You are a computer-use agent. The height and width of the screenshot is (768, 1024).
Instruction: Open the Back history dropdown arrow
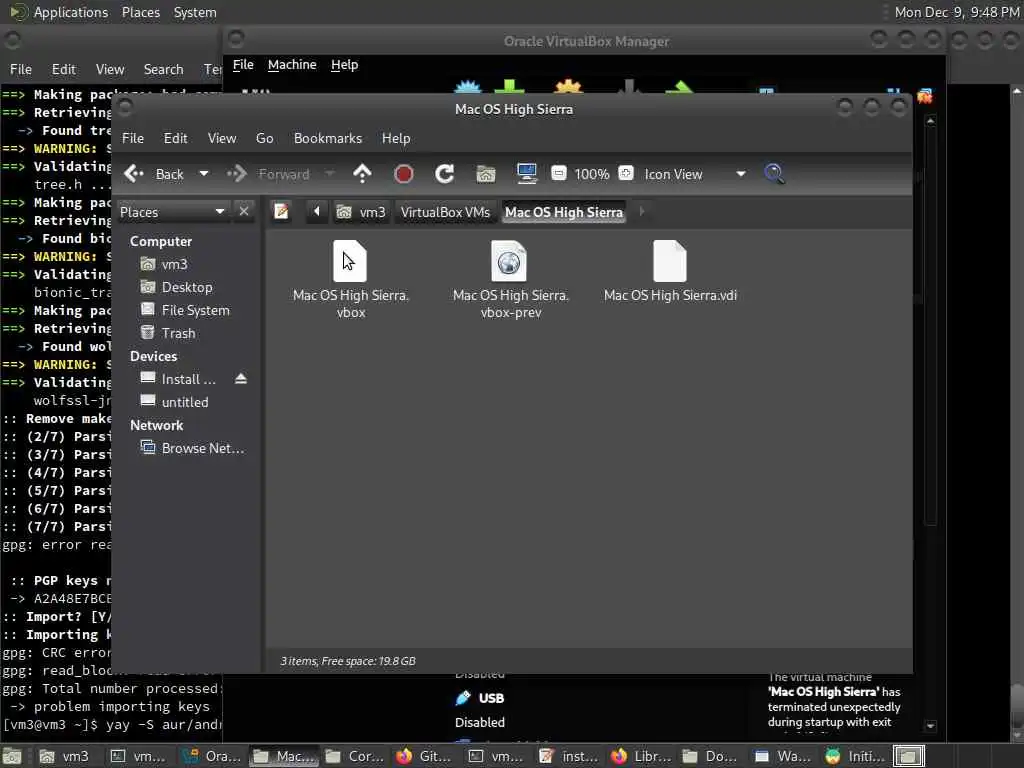click(204, 174)
